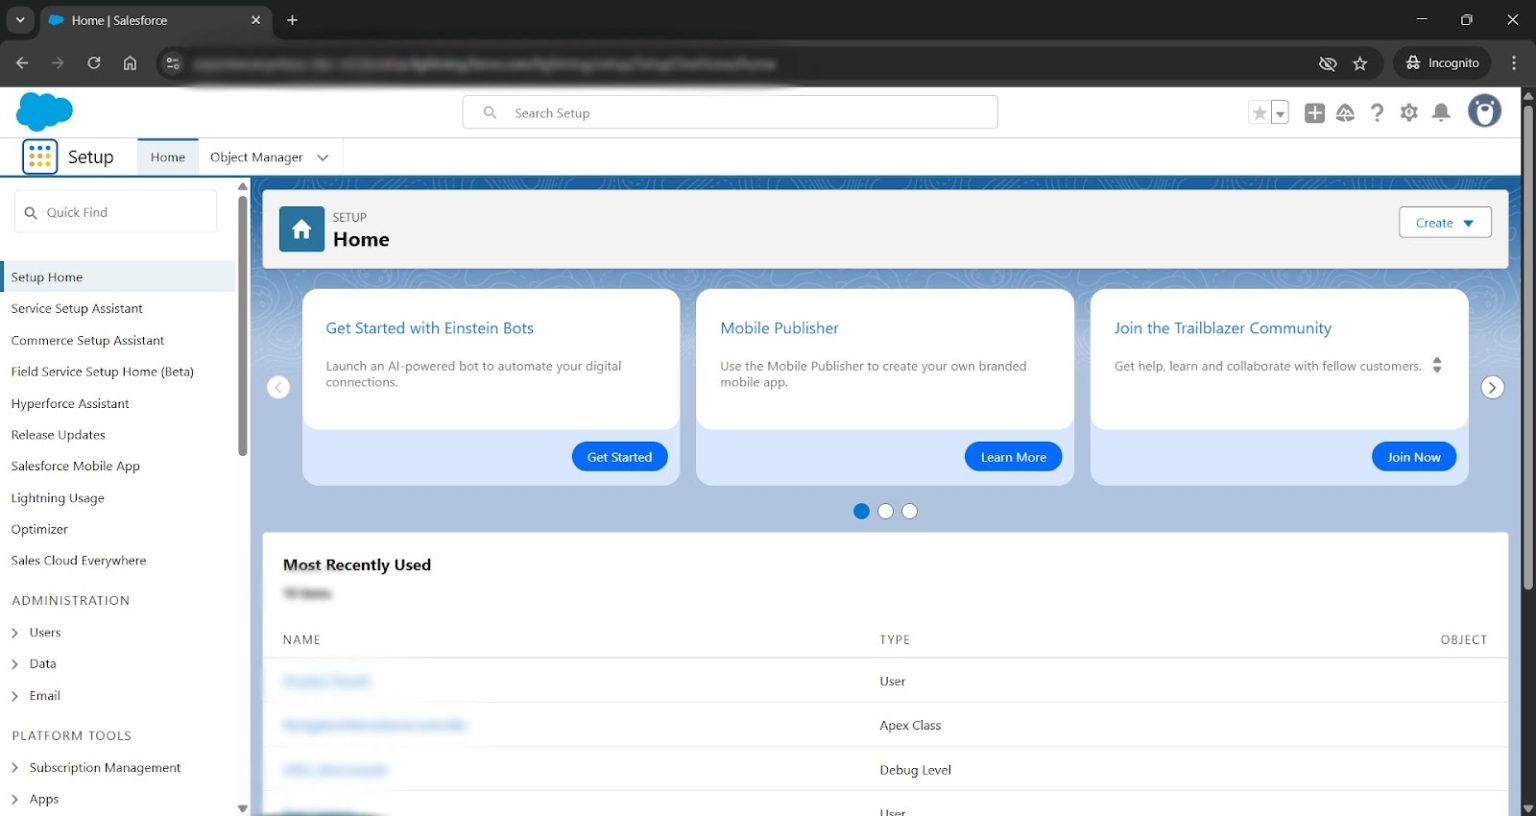Image resolution: width=1536 pixels, height=816 pixels.
Task: Click the Setup Home house icon
Action: point(301,229)
